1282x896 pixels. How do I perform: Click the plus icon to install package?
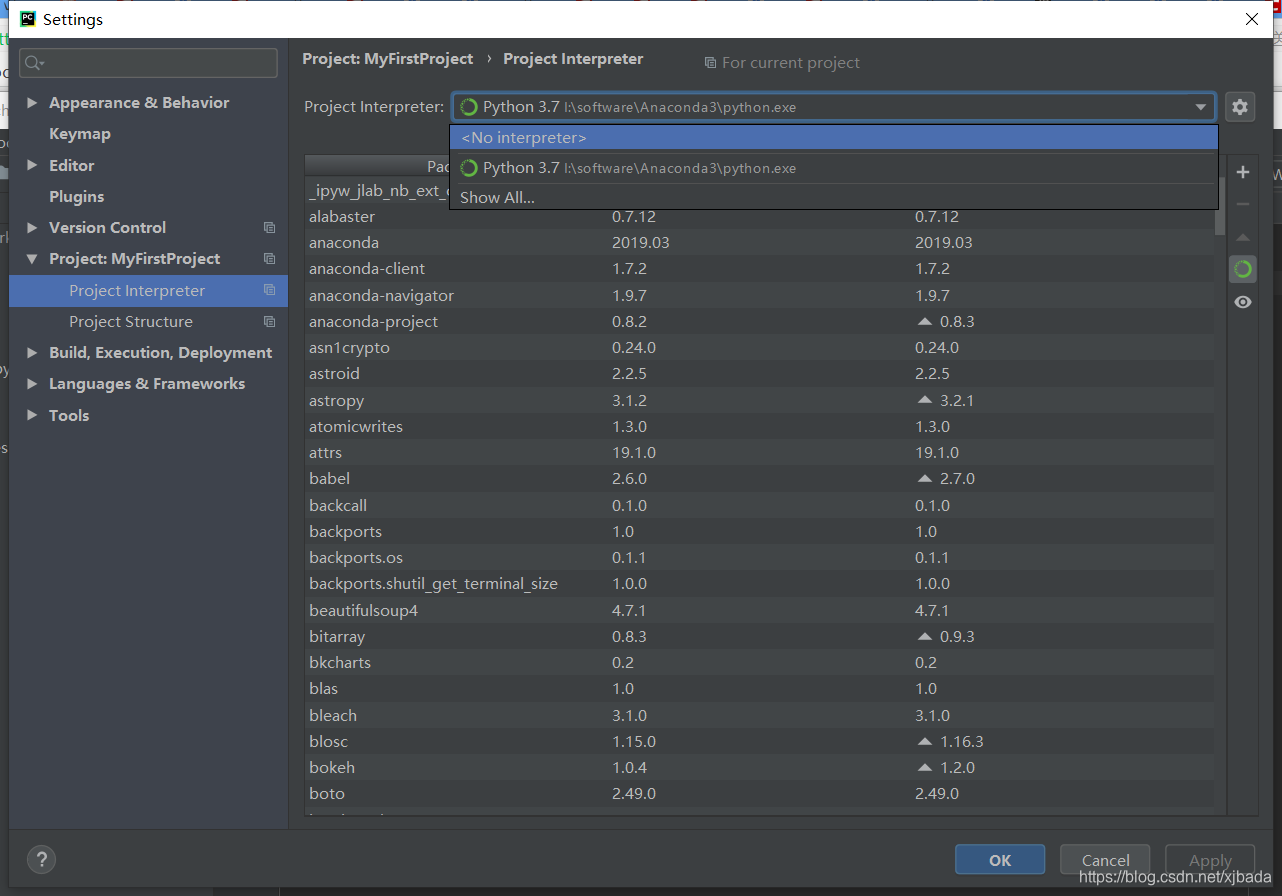pyautogui.click(x=1243, y=172)
